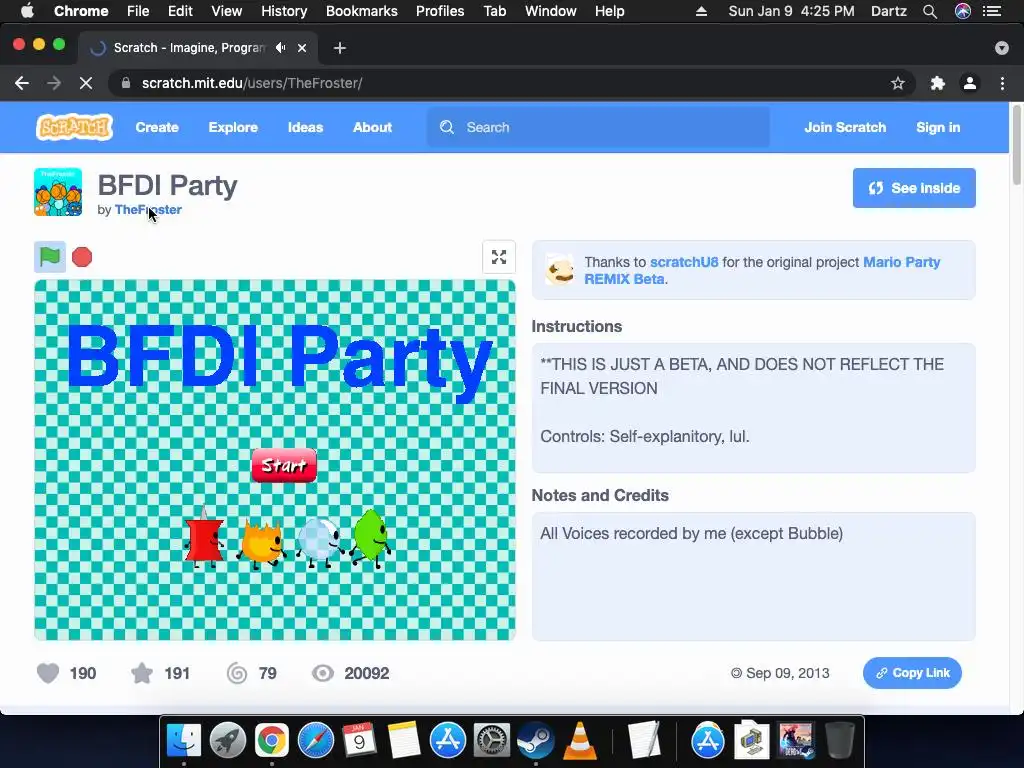Mute the tab via speaker icon
1024x768 pixels.
tap(281, 48)
